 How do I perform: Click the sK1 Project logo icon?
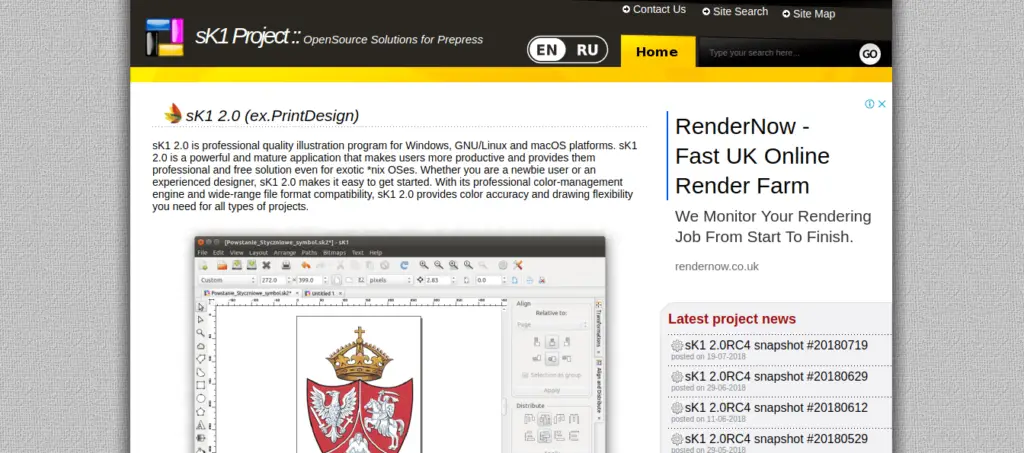point(164,37)
